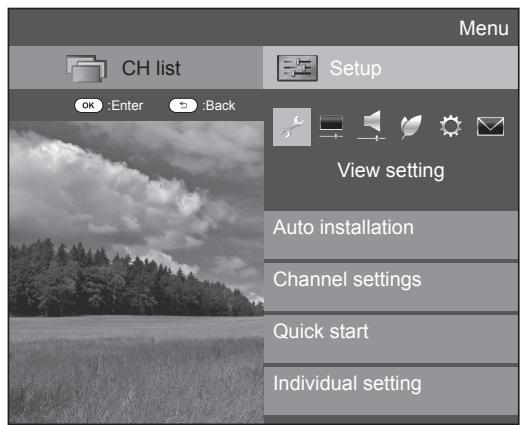Open the envelope information icon
525x425 pixels.
pos(490,126)
